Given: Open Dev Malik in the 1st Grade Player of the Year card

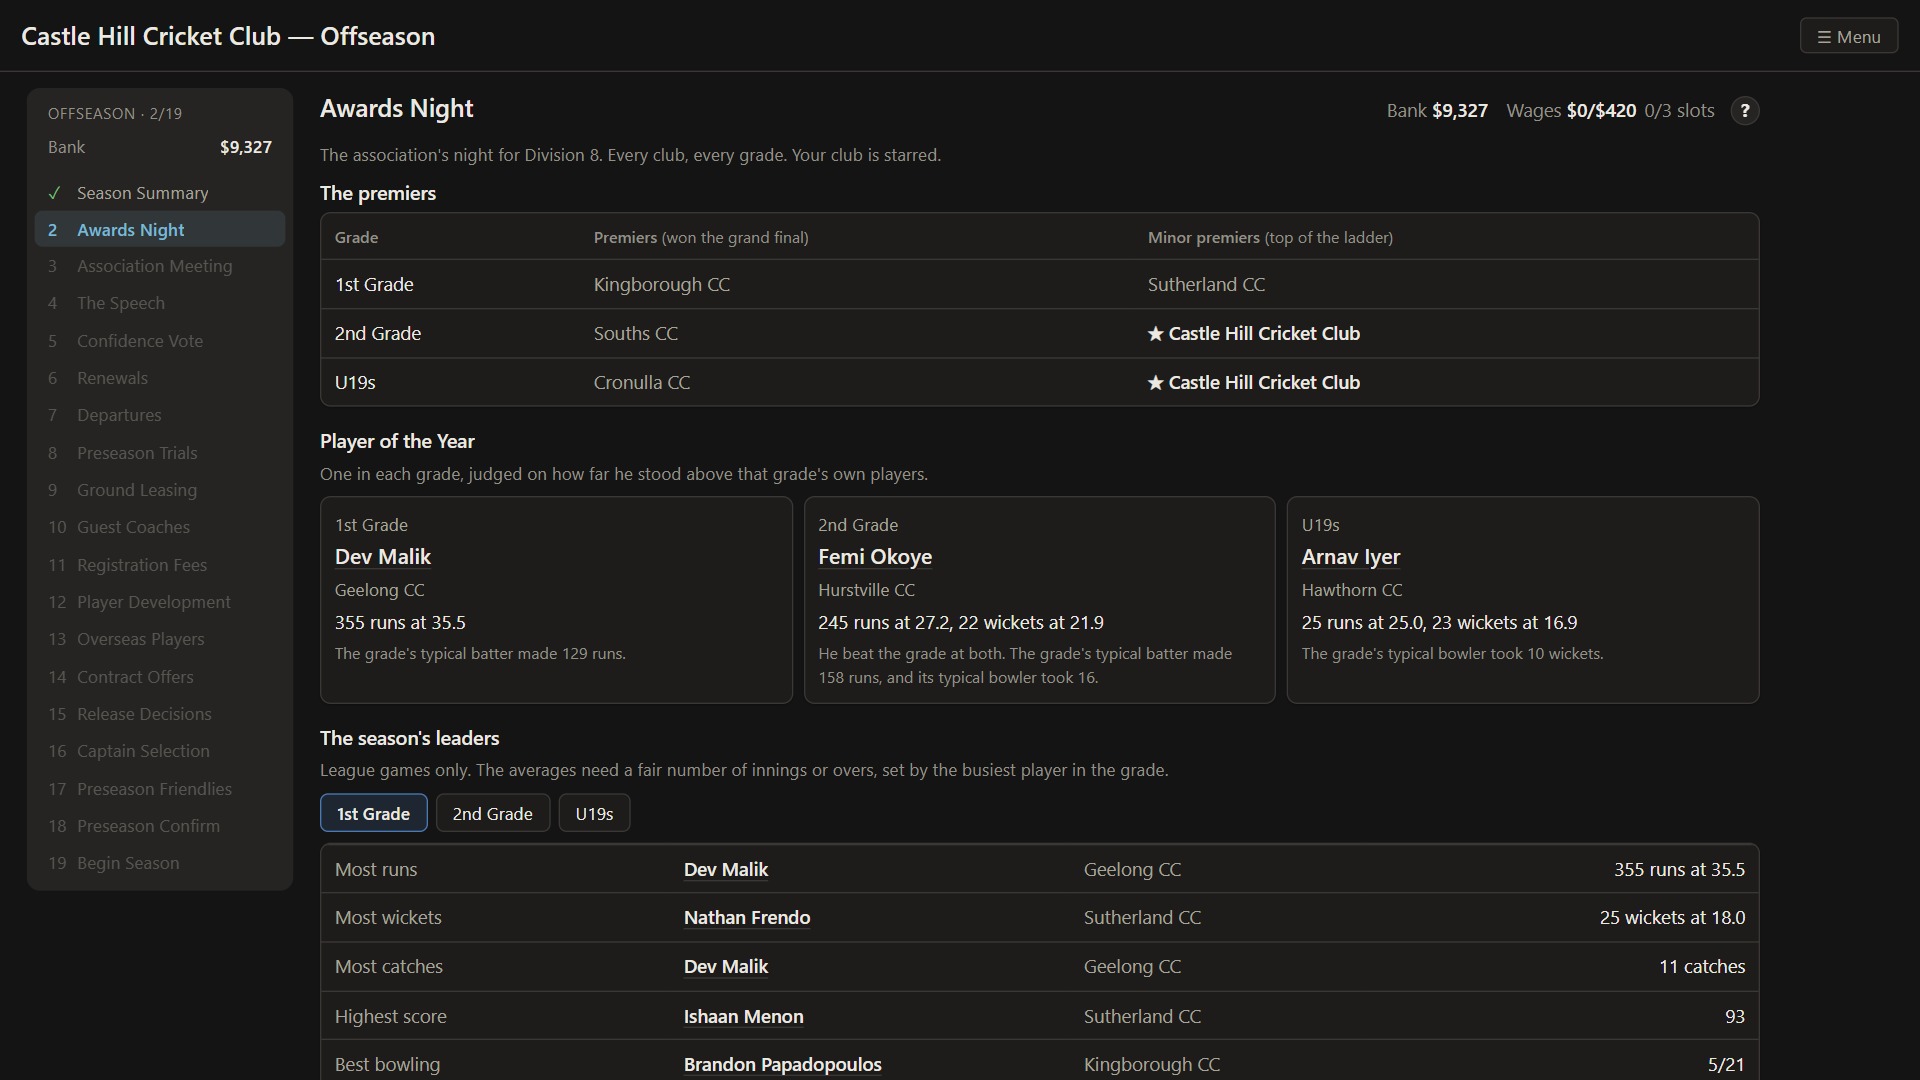Looking at the screenshot, I should 383,557.
